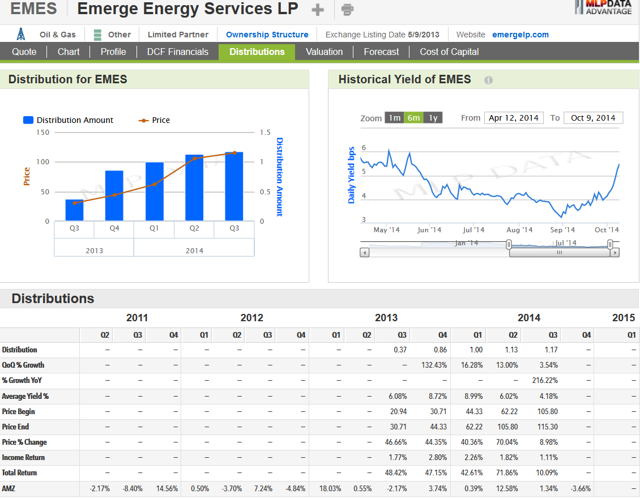Click the 70.04% price change value
This screenshot has height=498, width=640.
coord(507,442)
